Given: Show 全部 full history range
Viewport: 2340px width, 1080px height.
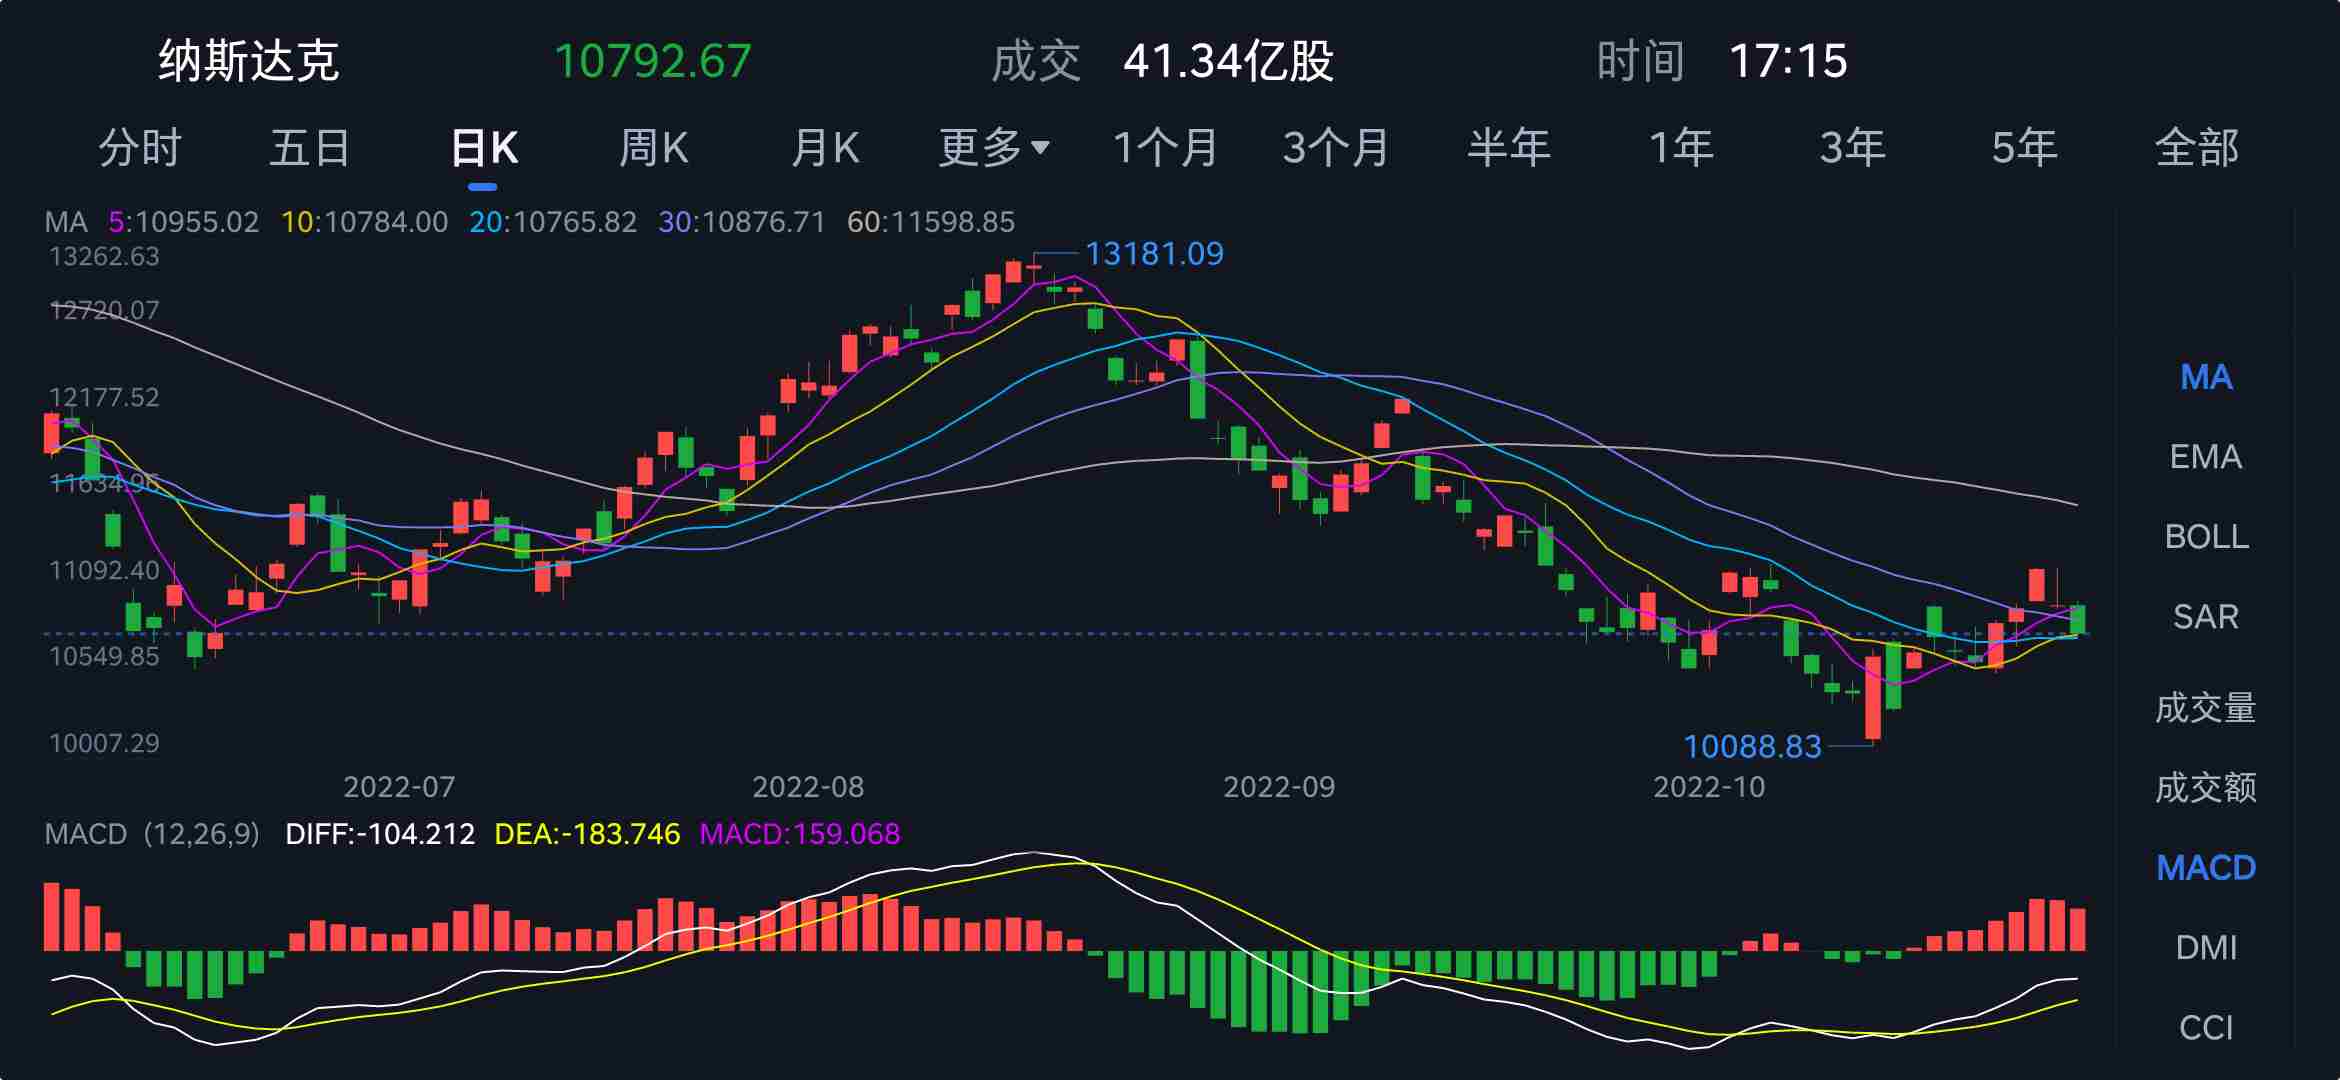Looking at the screenshot, I should 2196,148.
